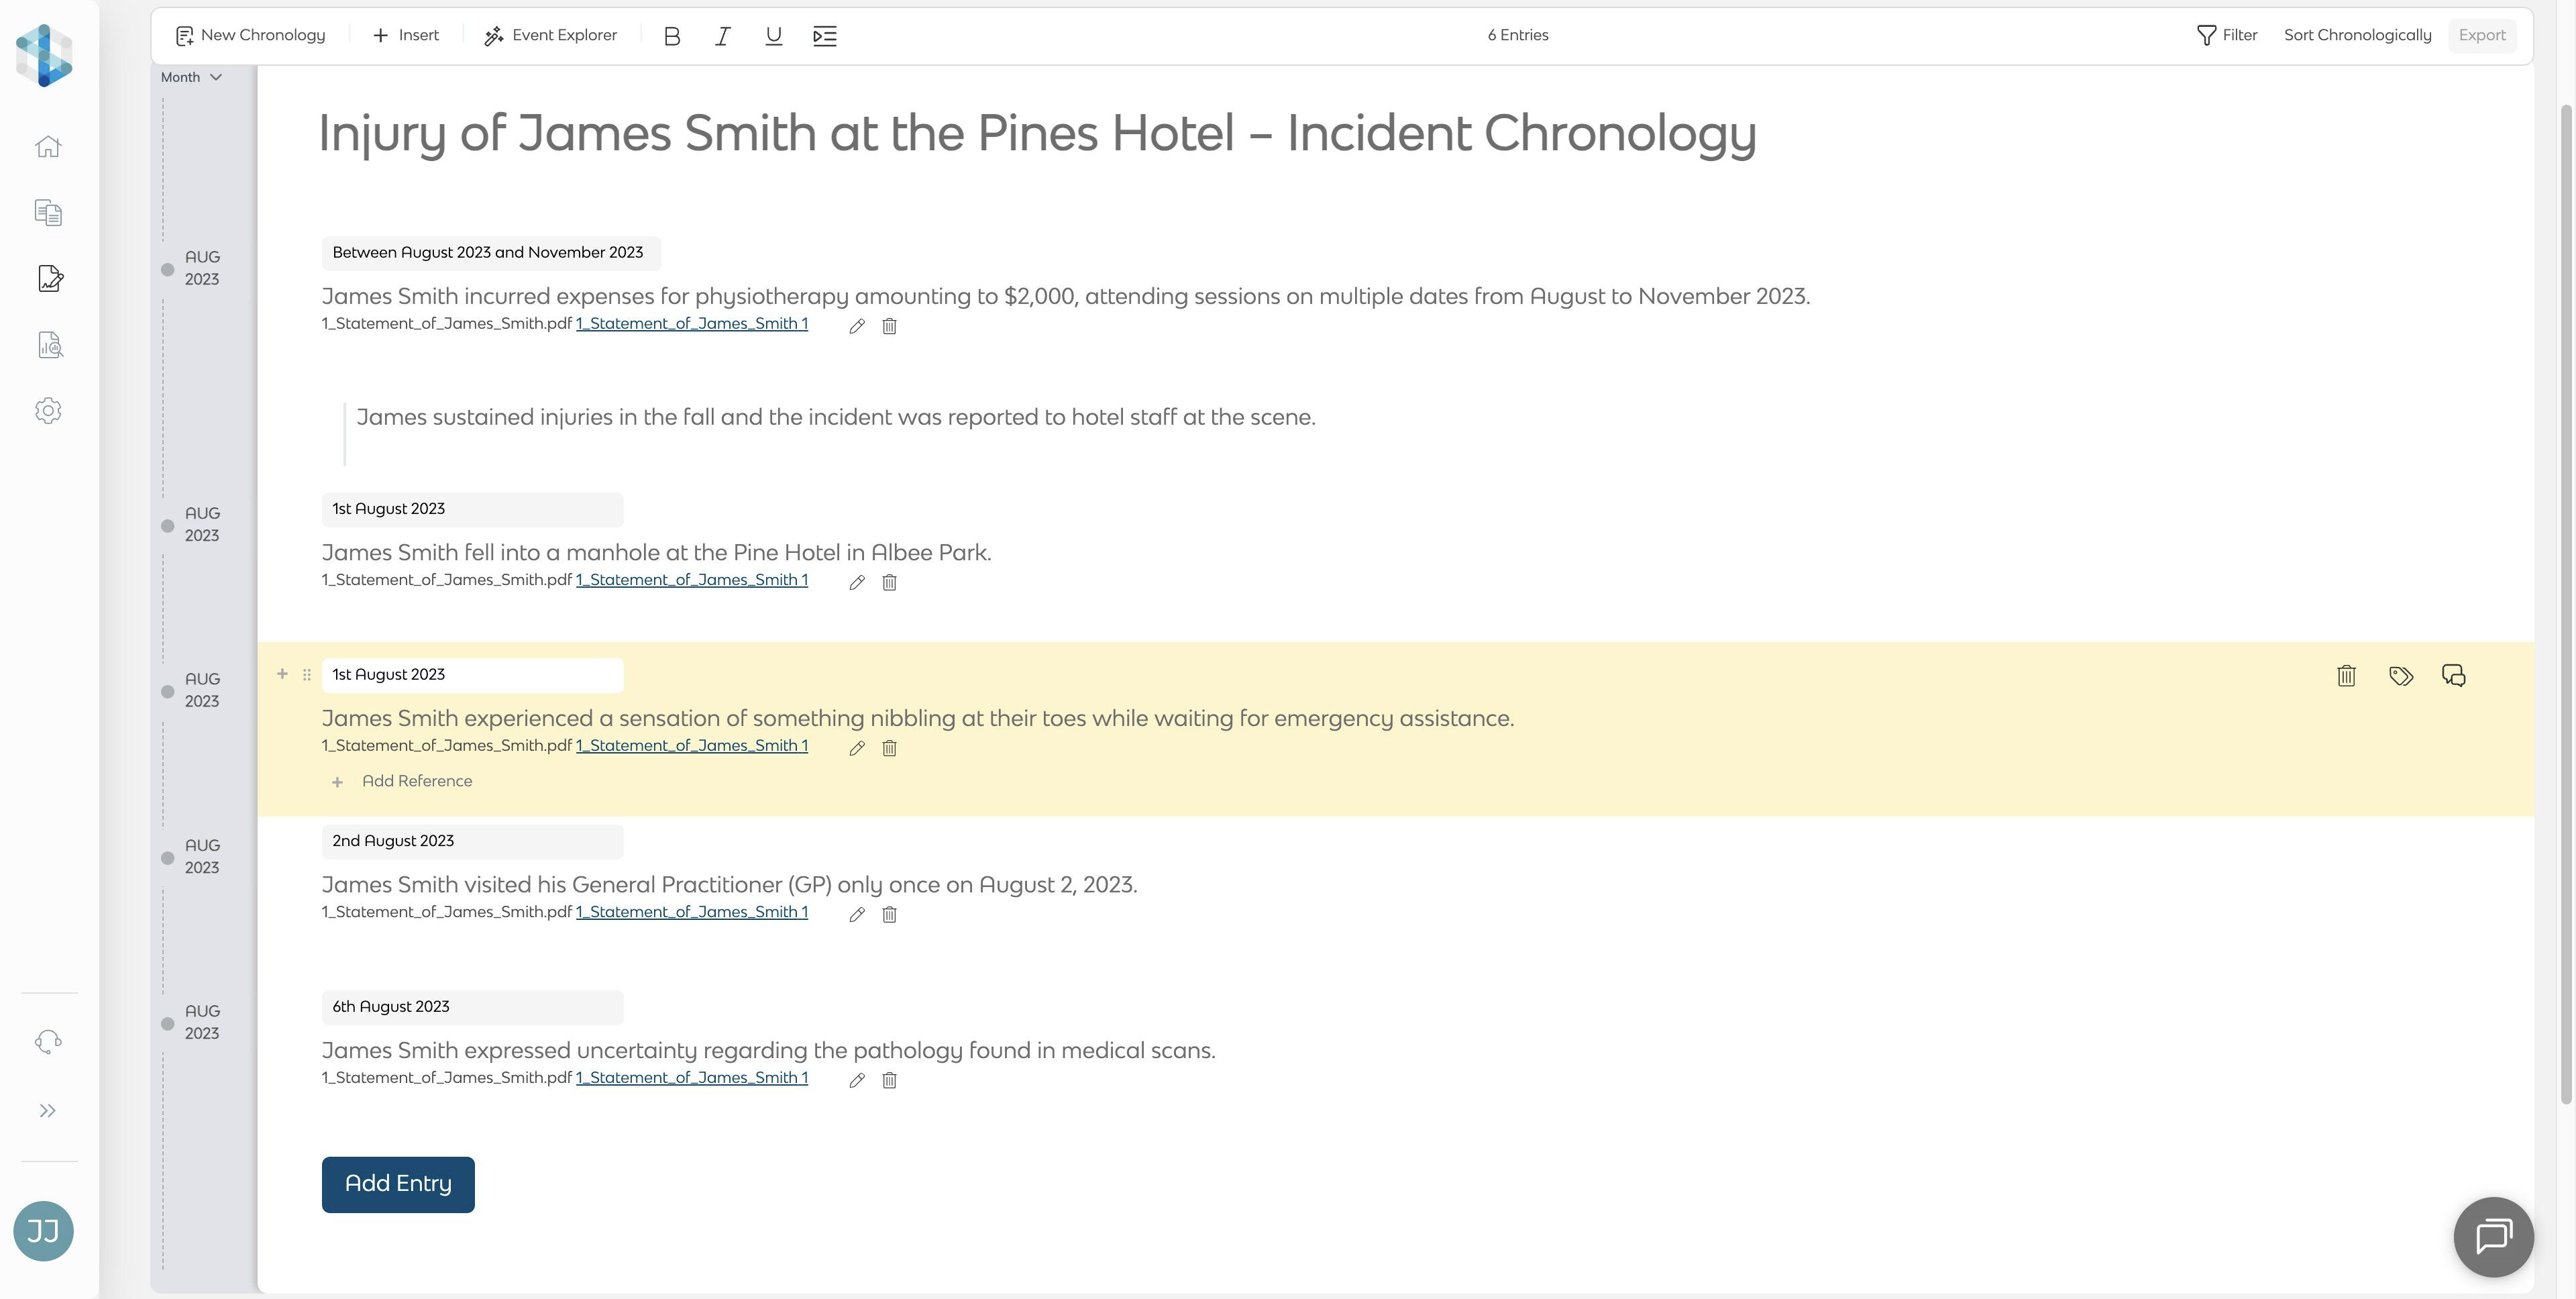Open the settings gear in sidebar
The height and width of the screenshot is (1299, 2576).
tap(48, 411)
